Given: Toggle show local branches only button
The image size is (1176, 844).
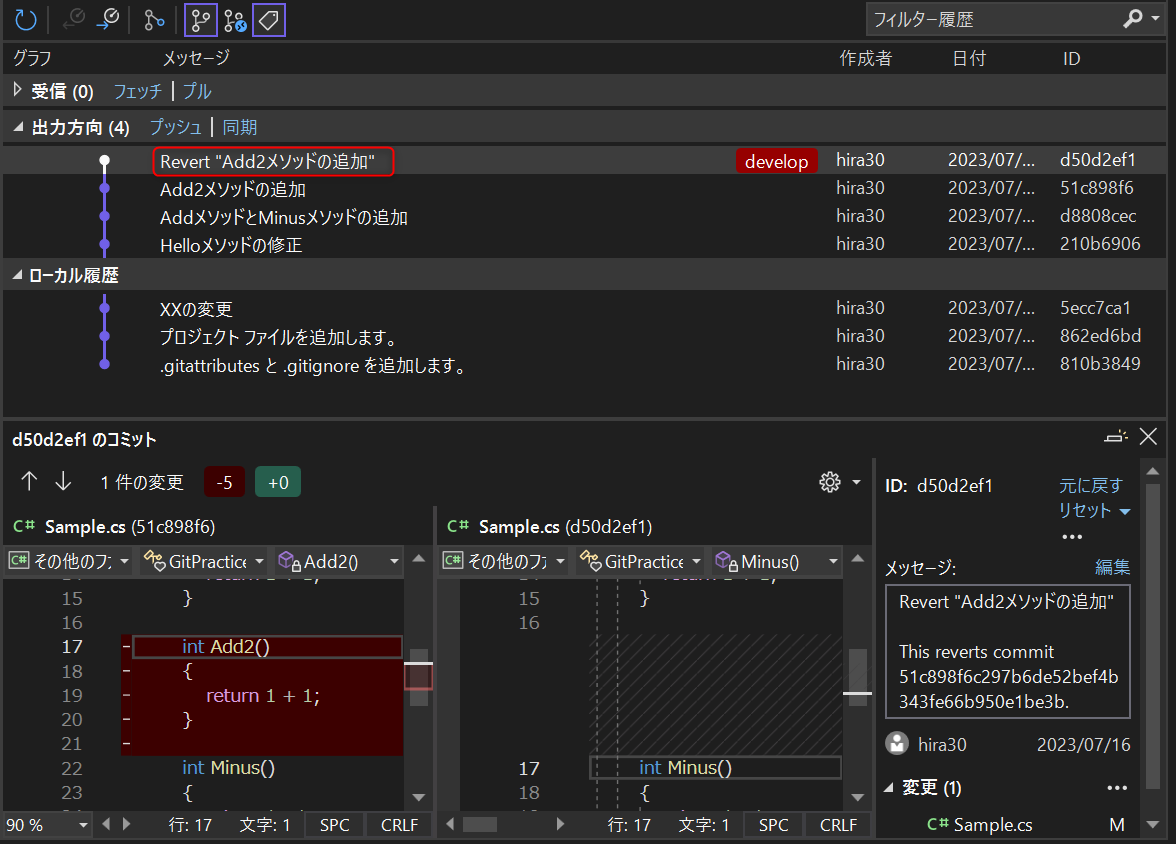Looking at the screenshot, I should (x=235, y=20).
